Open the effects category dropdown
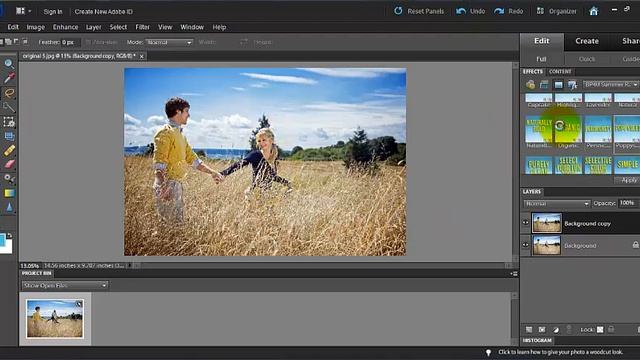 (611, 84)
